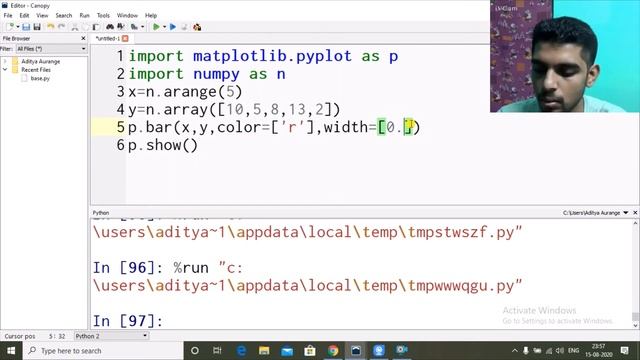Select Recent Files in file browser
Image resolution: width=640 pixels, height=360 pixels.
click(x=36, y=70)
